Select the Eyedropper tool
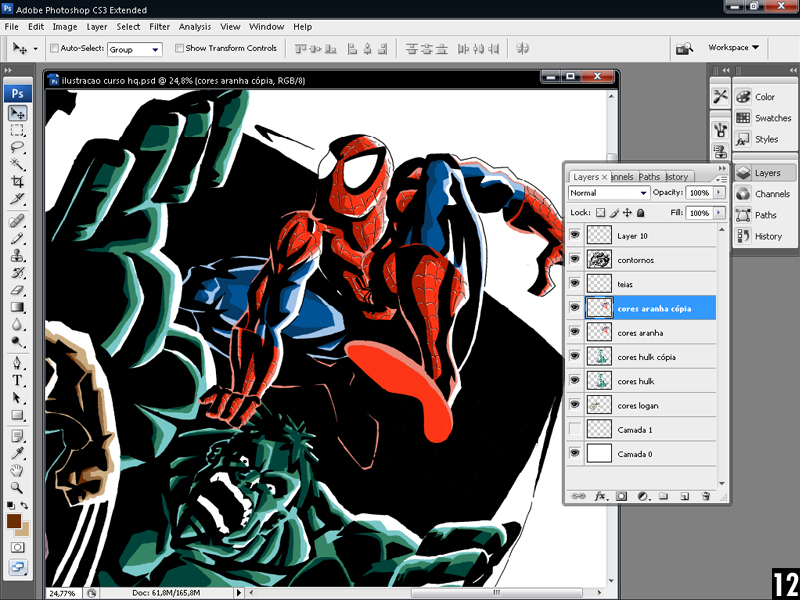The width and height of the screenshot is (800, 600). (x=18, y=453)
